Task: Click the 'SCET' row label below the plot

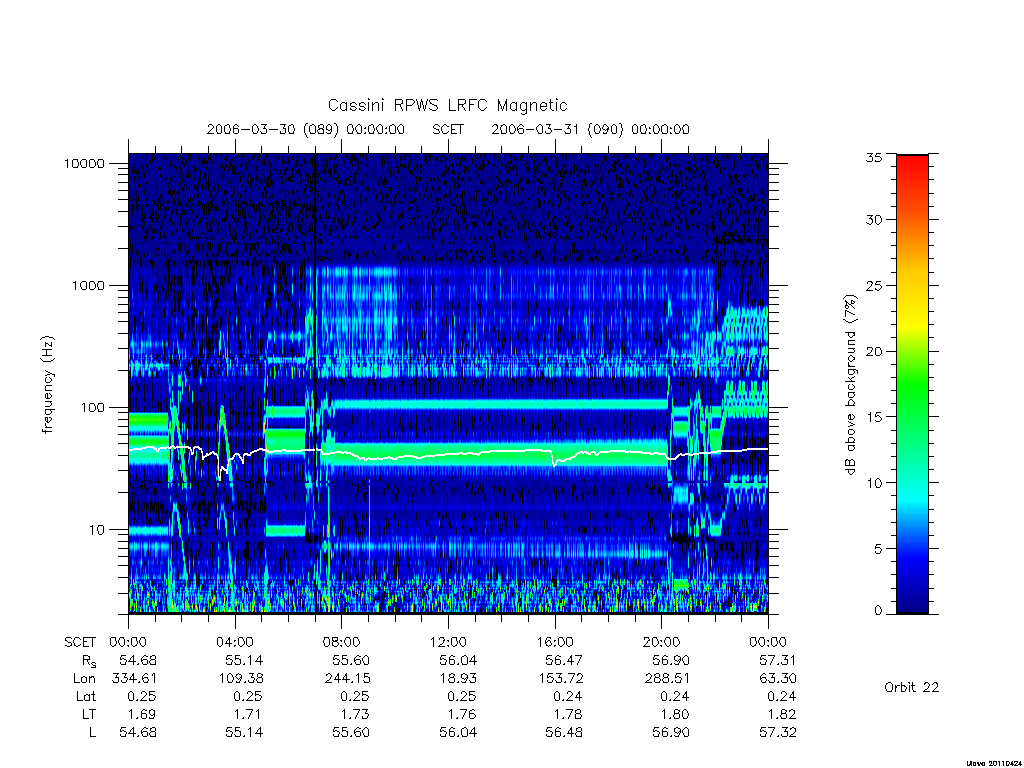Action: tap(80, 642)
